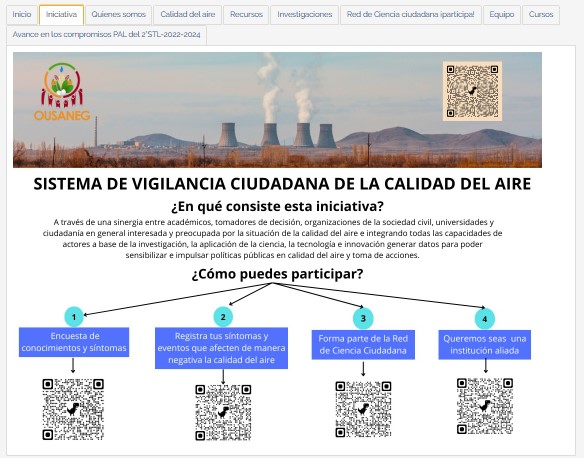Click heading ¿En qué consiste esta iniciativa?

pos(277,206)
